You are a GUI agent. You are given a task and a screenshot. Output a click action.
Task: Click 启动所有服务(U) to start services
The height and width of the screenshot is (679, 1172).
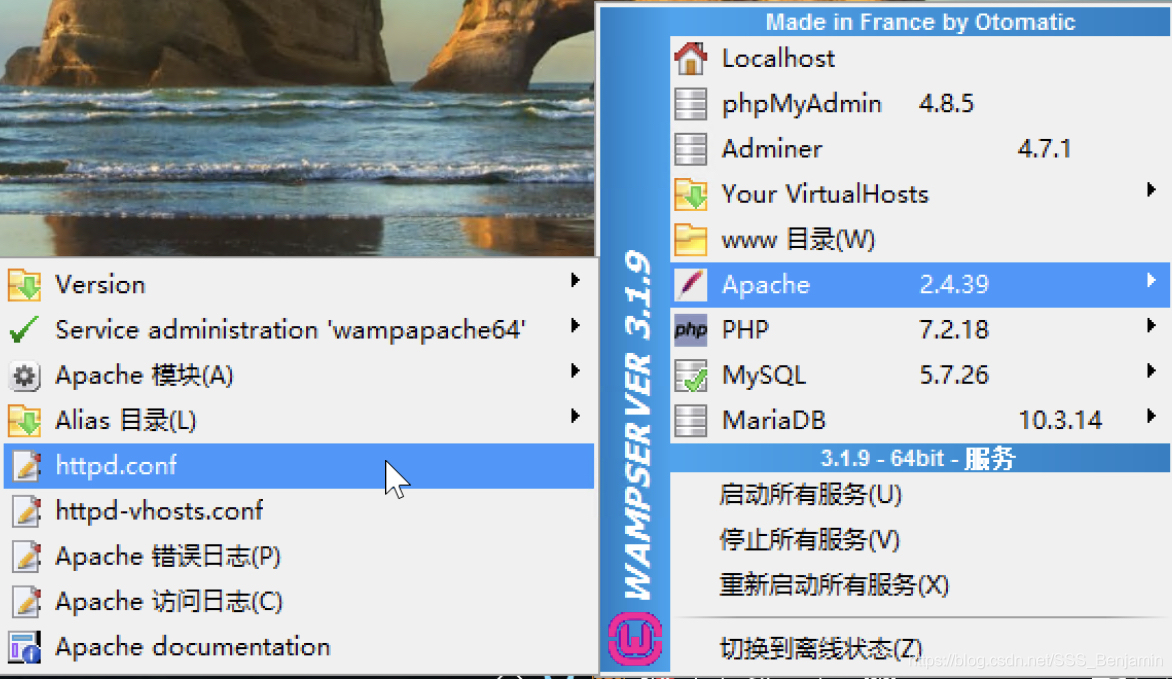pos(919,495)
